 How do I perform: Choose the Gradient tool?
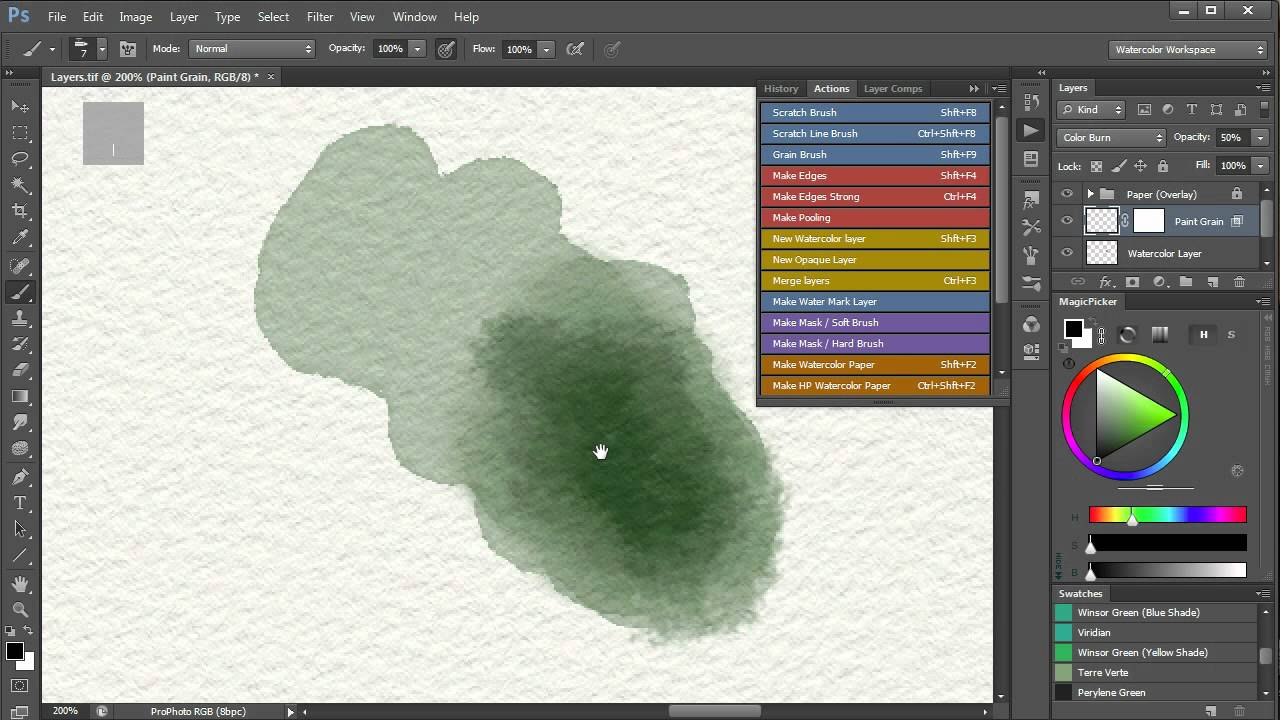coord(20,396)
